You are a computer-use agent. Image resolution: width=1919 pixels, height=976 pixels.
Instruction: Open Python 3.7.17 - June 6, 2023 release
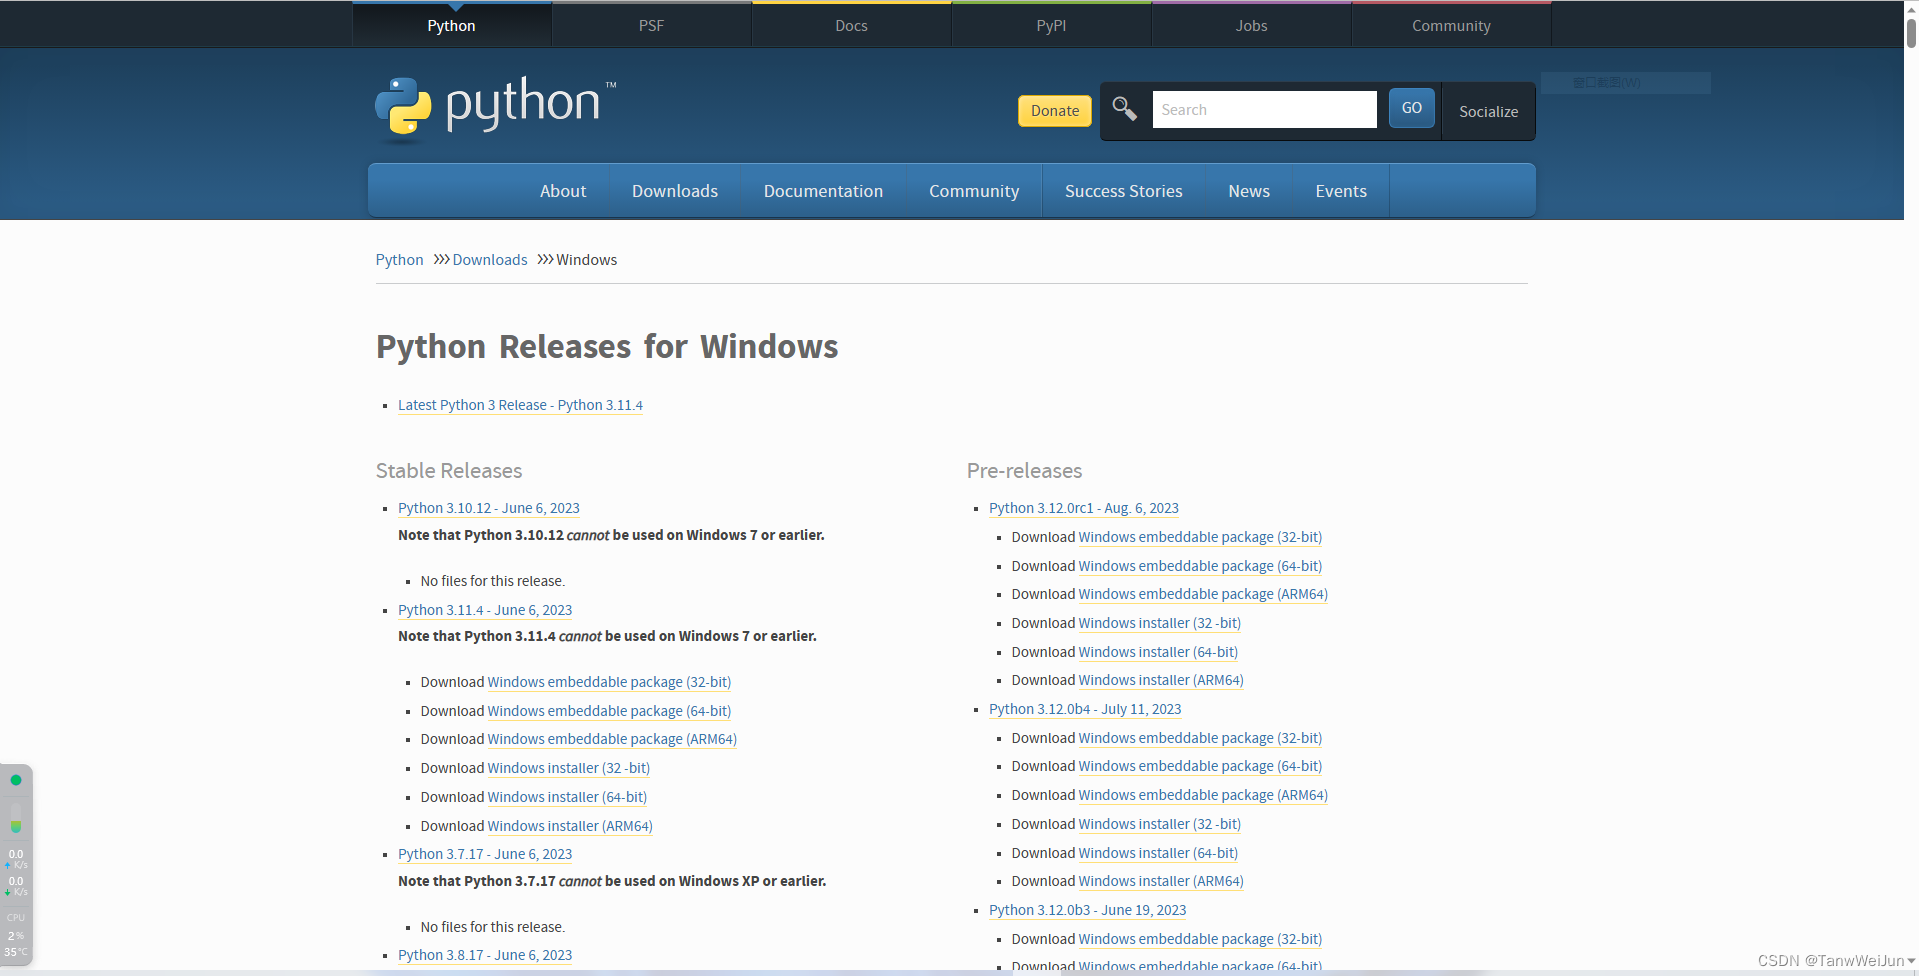click(485, 854)
